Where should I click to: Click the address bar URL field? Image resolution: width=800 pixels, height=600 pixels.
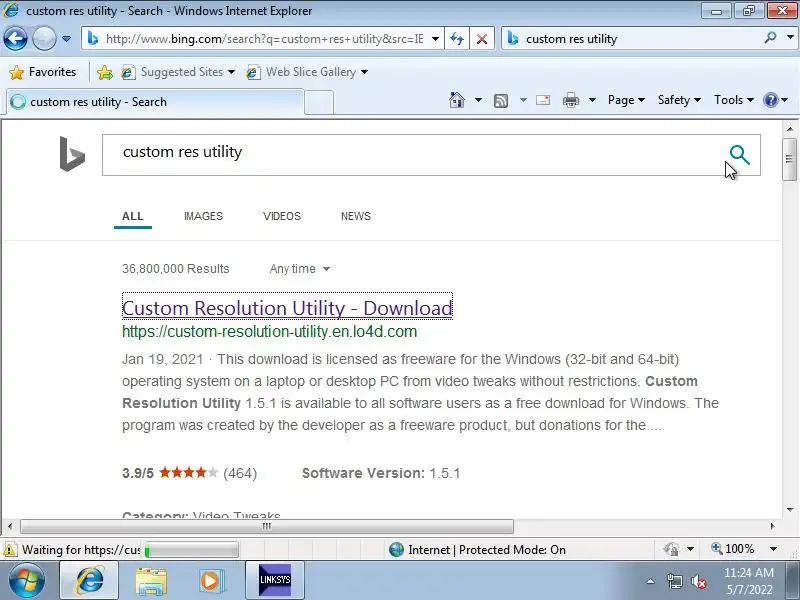[264, 39]
